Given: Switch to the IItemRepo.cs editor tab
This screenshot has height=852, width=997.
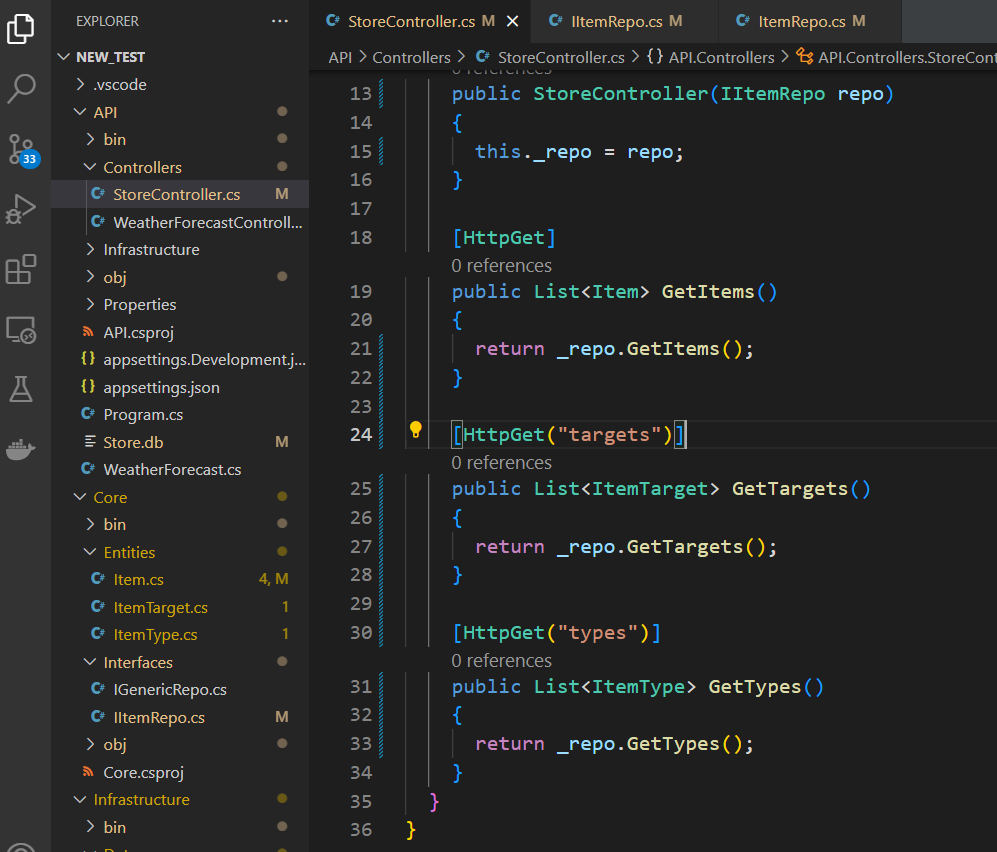Looking at the screenshot, I should pos(623,22).
